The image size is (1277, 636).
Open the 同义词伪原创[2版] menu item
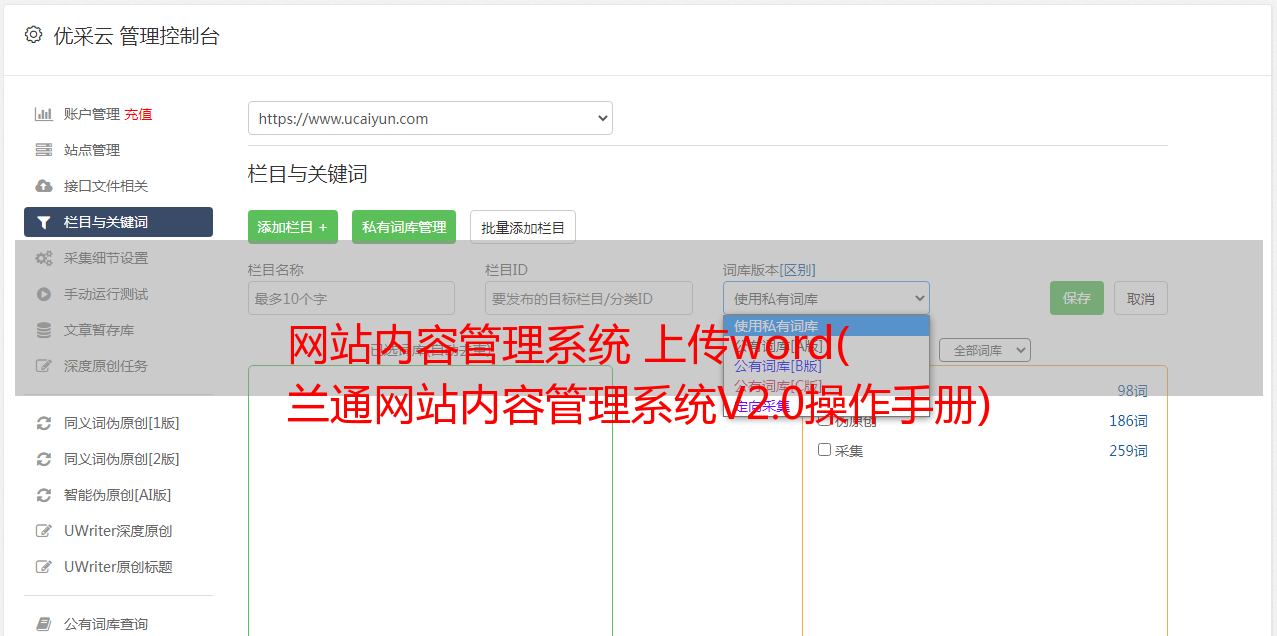click(118, 459)
